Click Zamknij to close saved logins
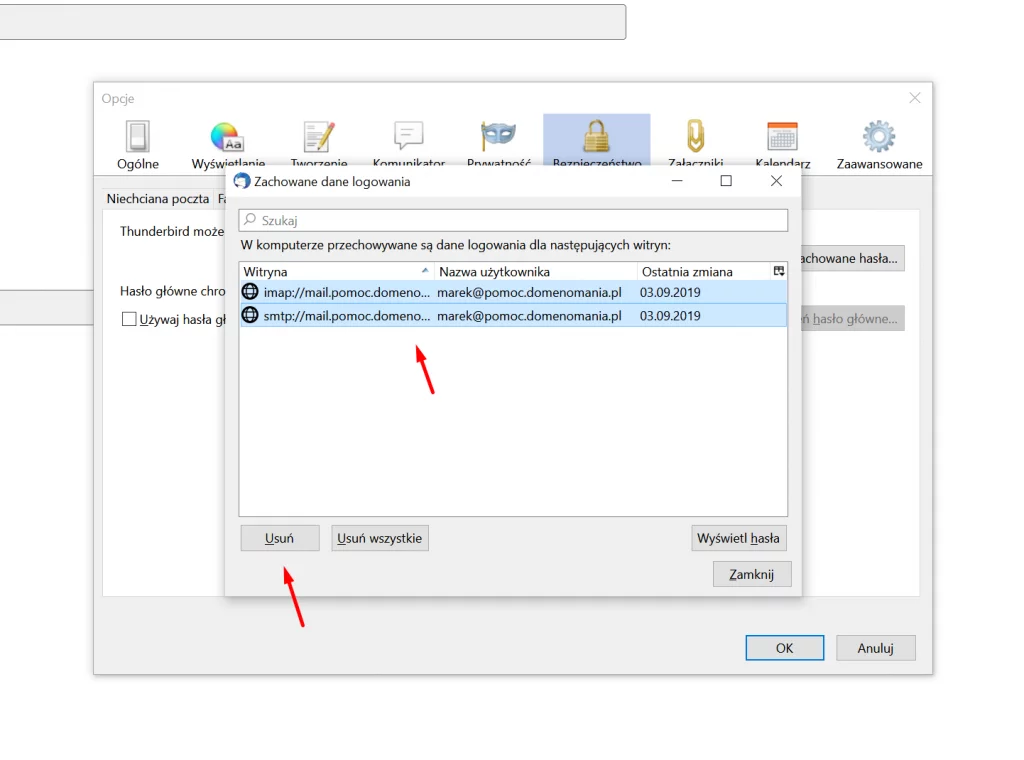 (x=752, y=574)
